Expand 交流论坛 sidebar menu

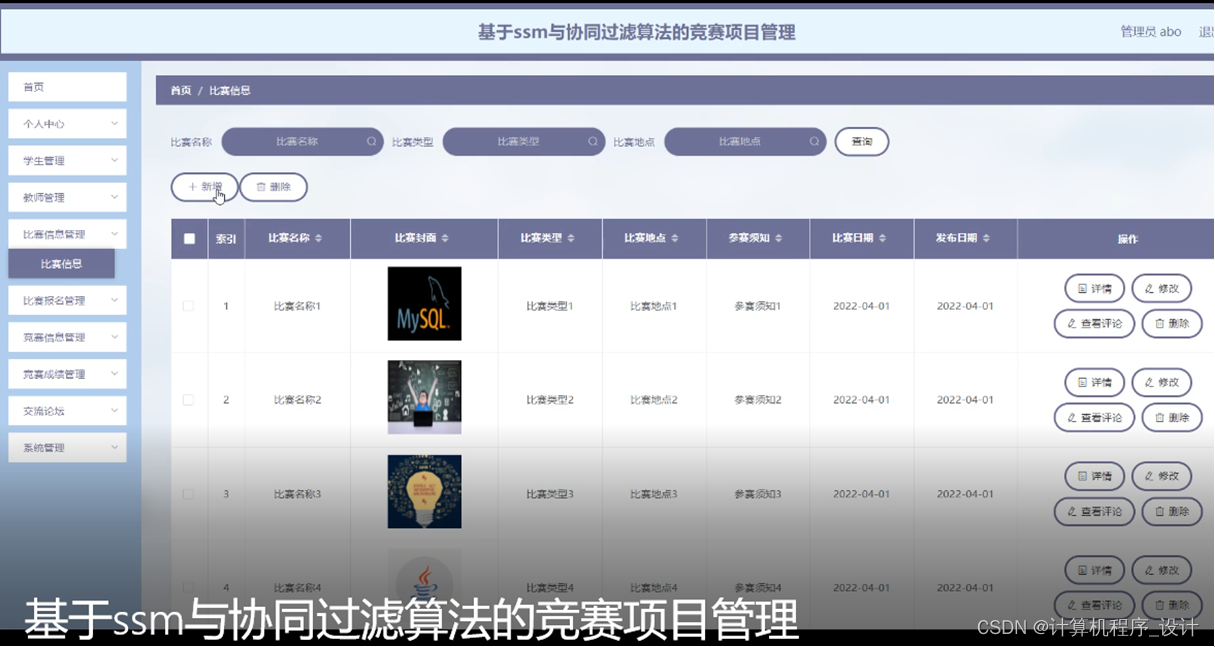[x=67, y=411]
